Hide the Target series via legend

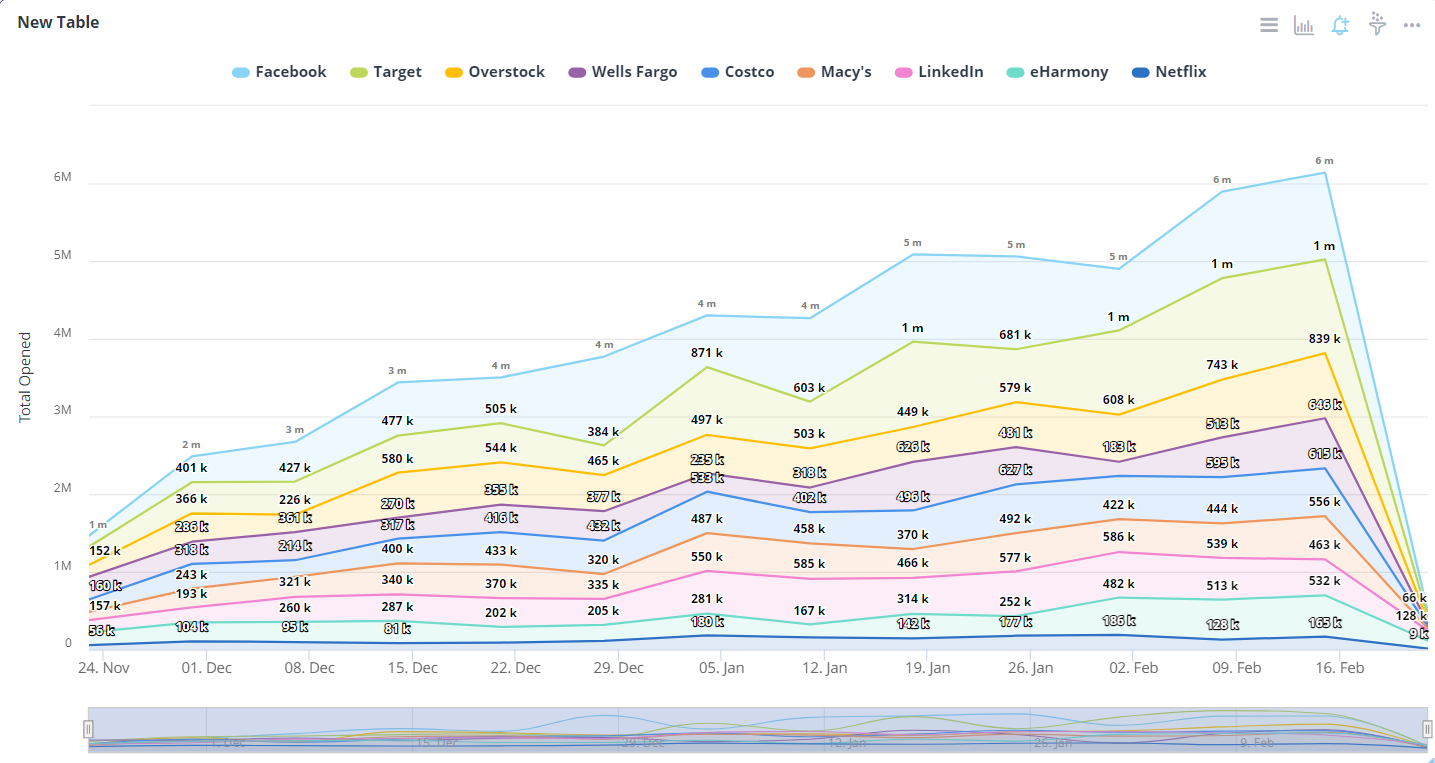(x=397, y=72)
